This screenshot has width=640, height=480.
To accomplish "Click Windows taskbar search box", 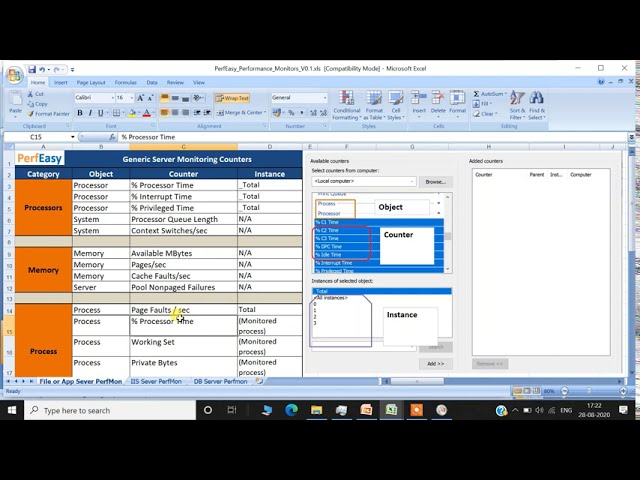I will pyautogui.click(x=110, y=410).
